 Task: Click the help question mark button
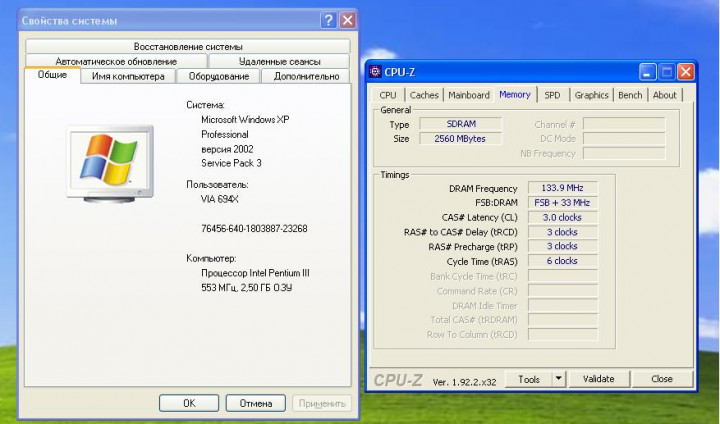click(x=328, y=20)
